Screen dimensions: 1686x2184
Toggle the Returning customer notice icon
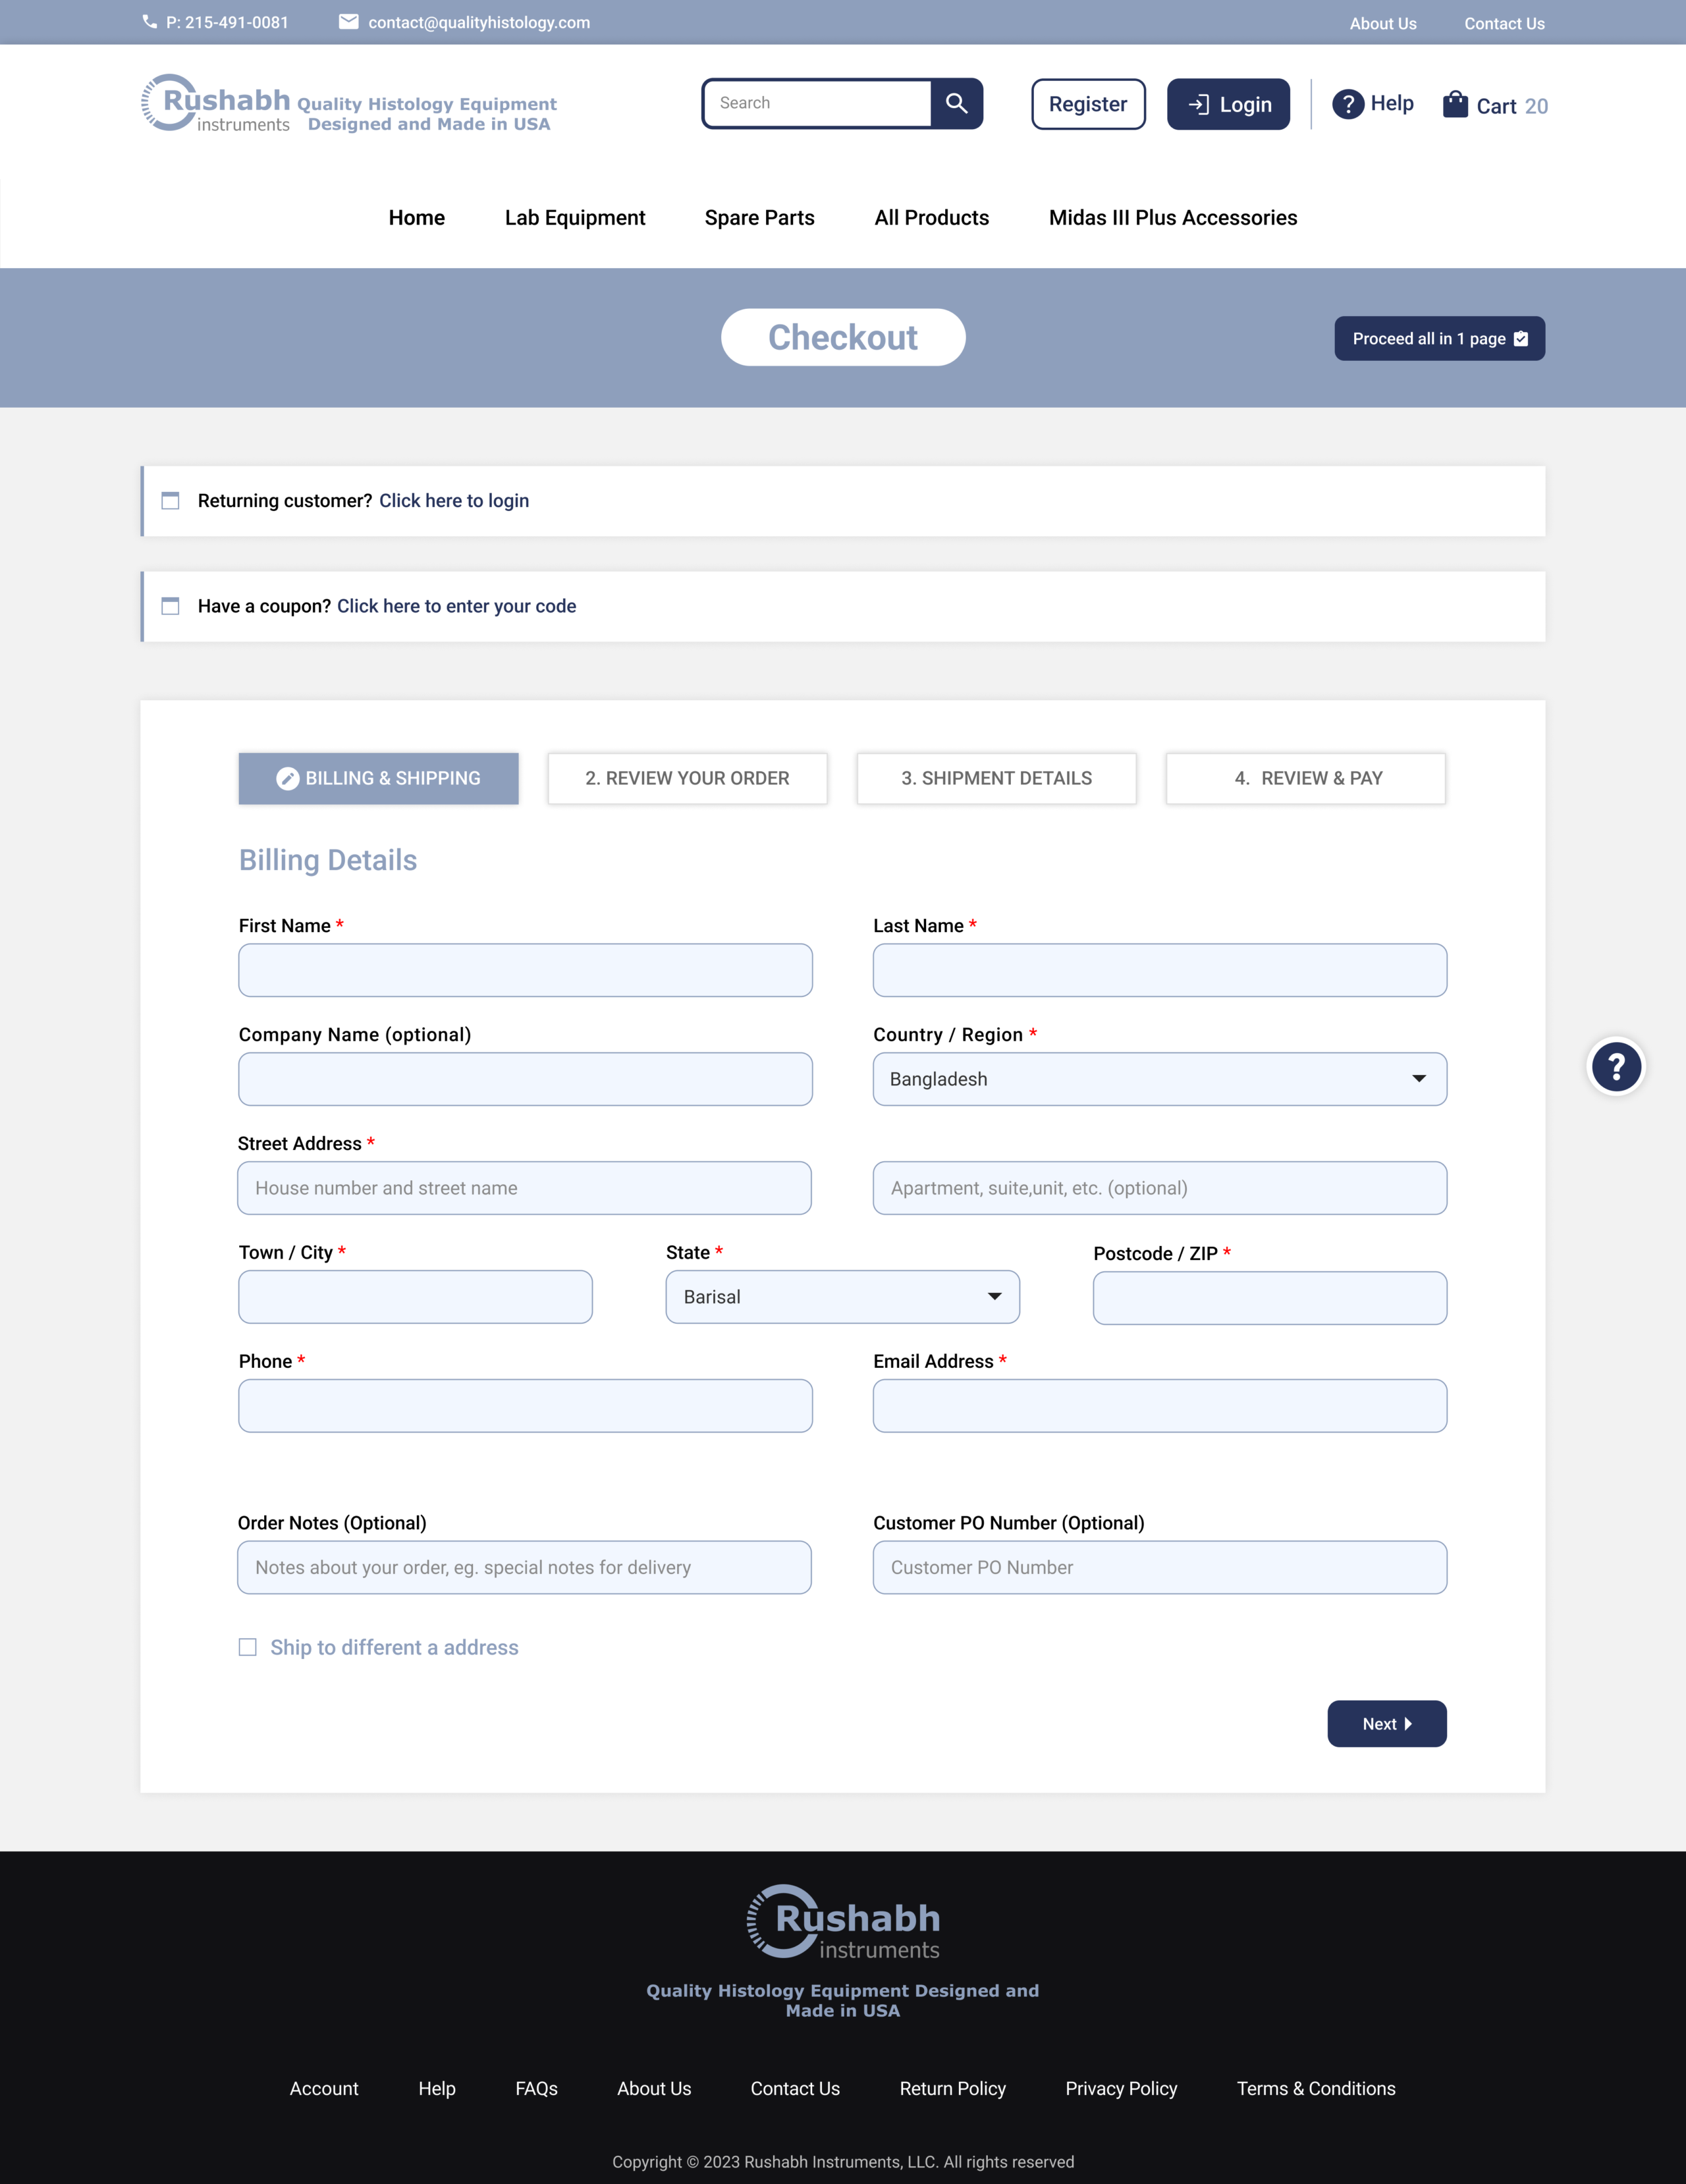click(x=171, y=500)
